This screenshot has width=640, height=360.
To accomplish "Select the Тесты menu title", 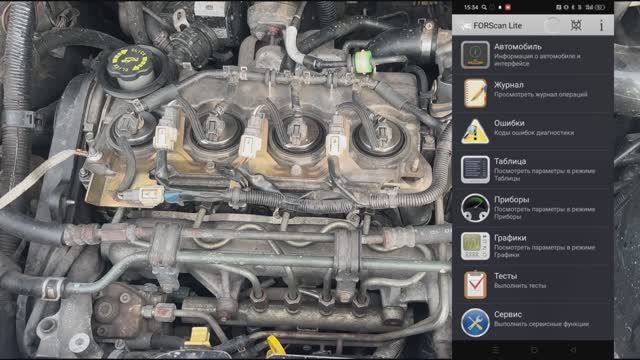I will (x=505, y=276).
